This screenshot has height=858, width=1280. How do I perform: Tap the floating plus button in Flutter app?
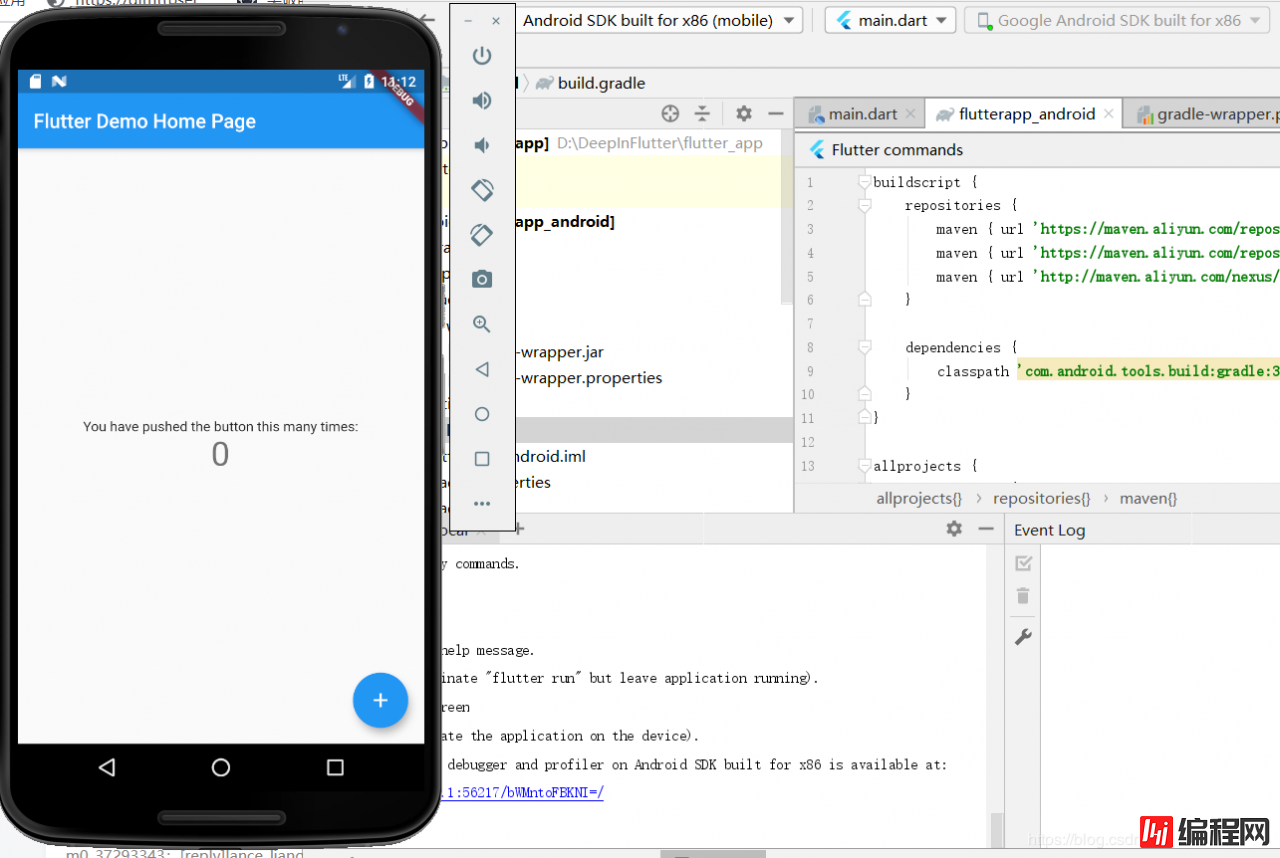coord(380,700)
